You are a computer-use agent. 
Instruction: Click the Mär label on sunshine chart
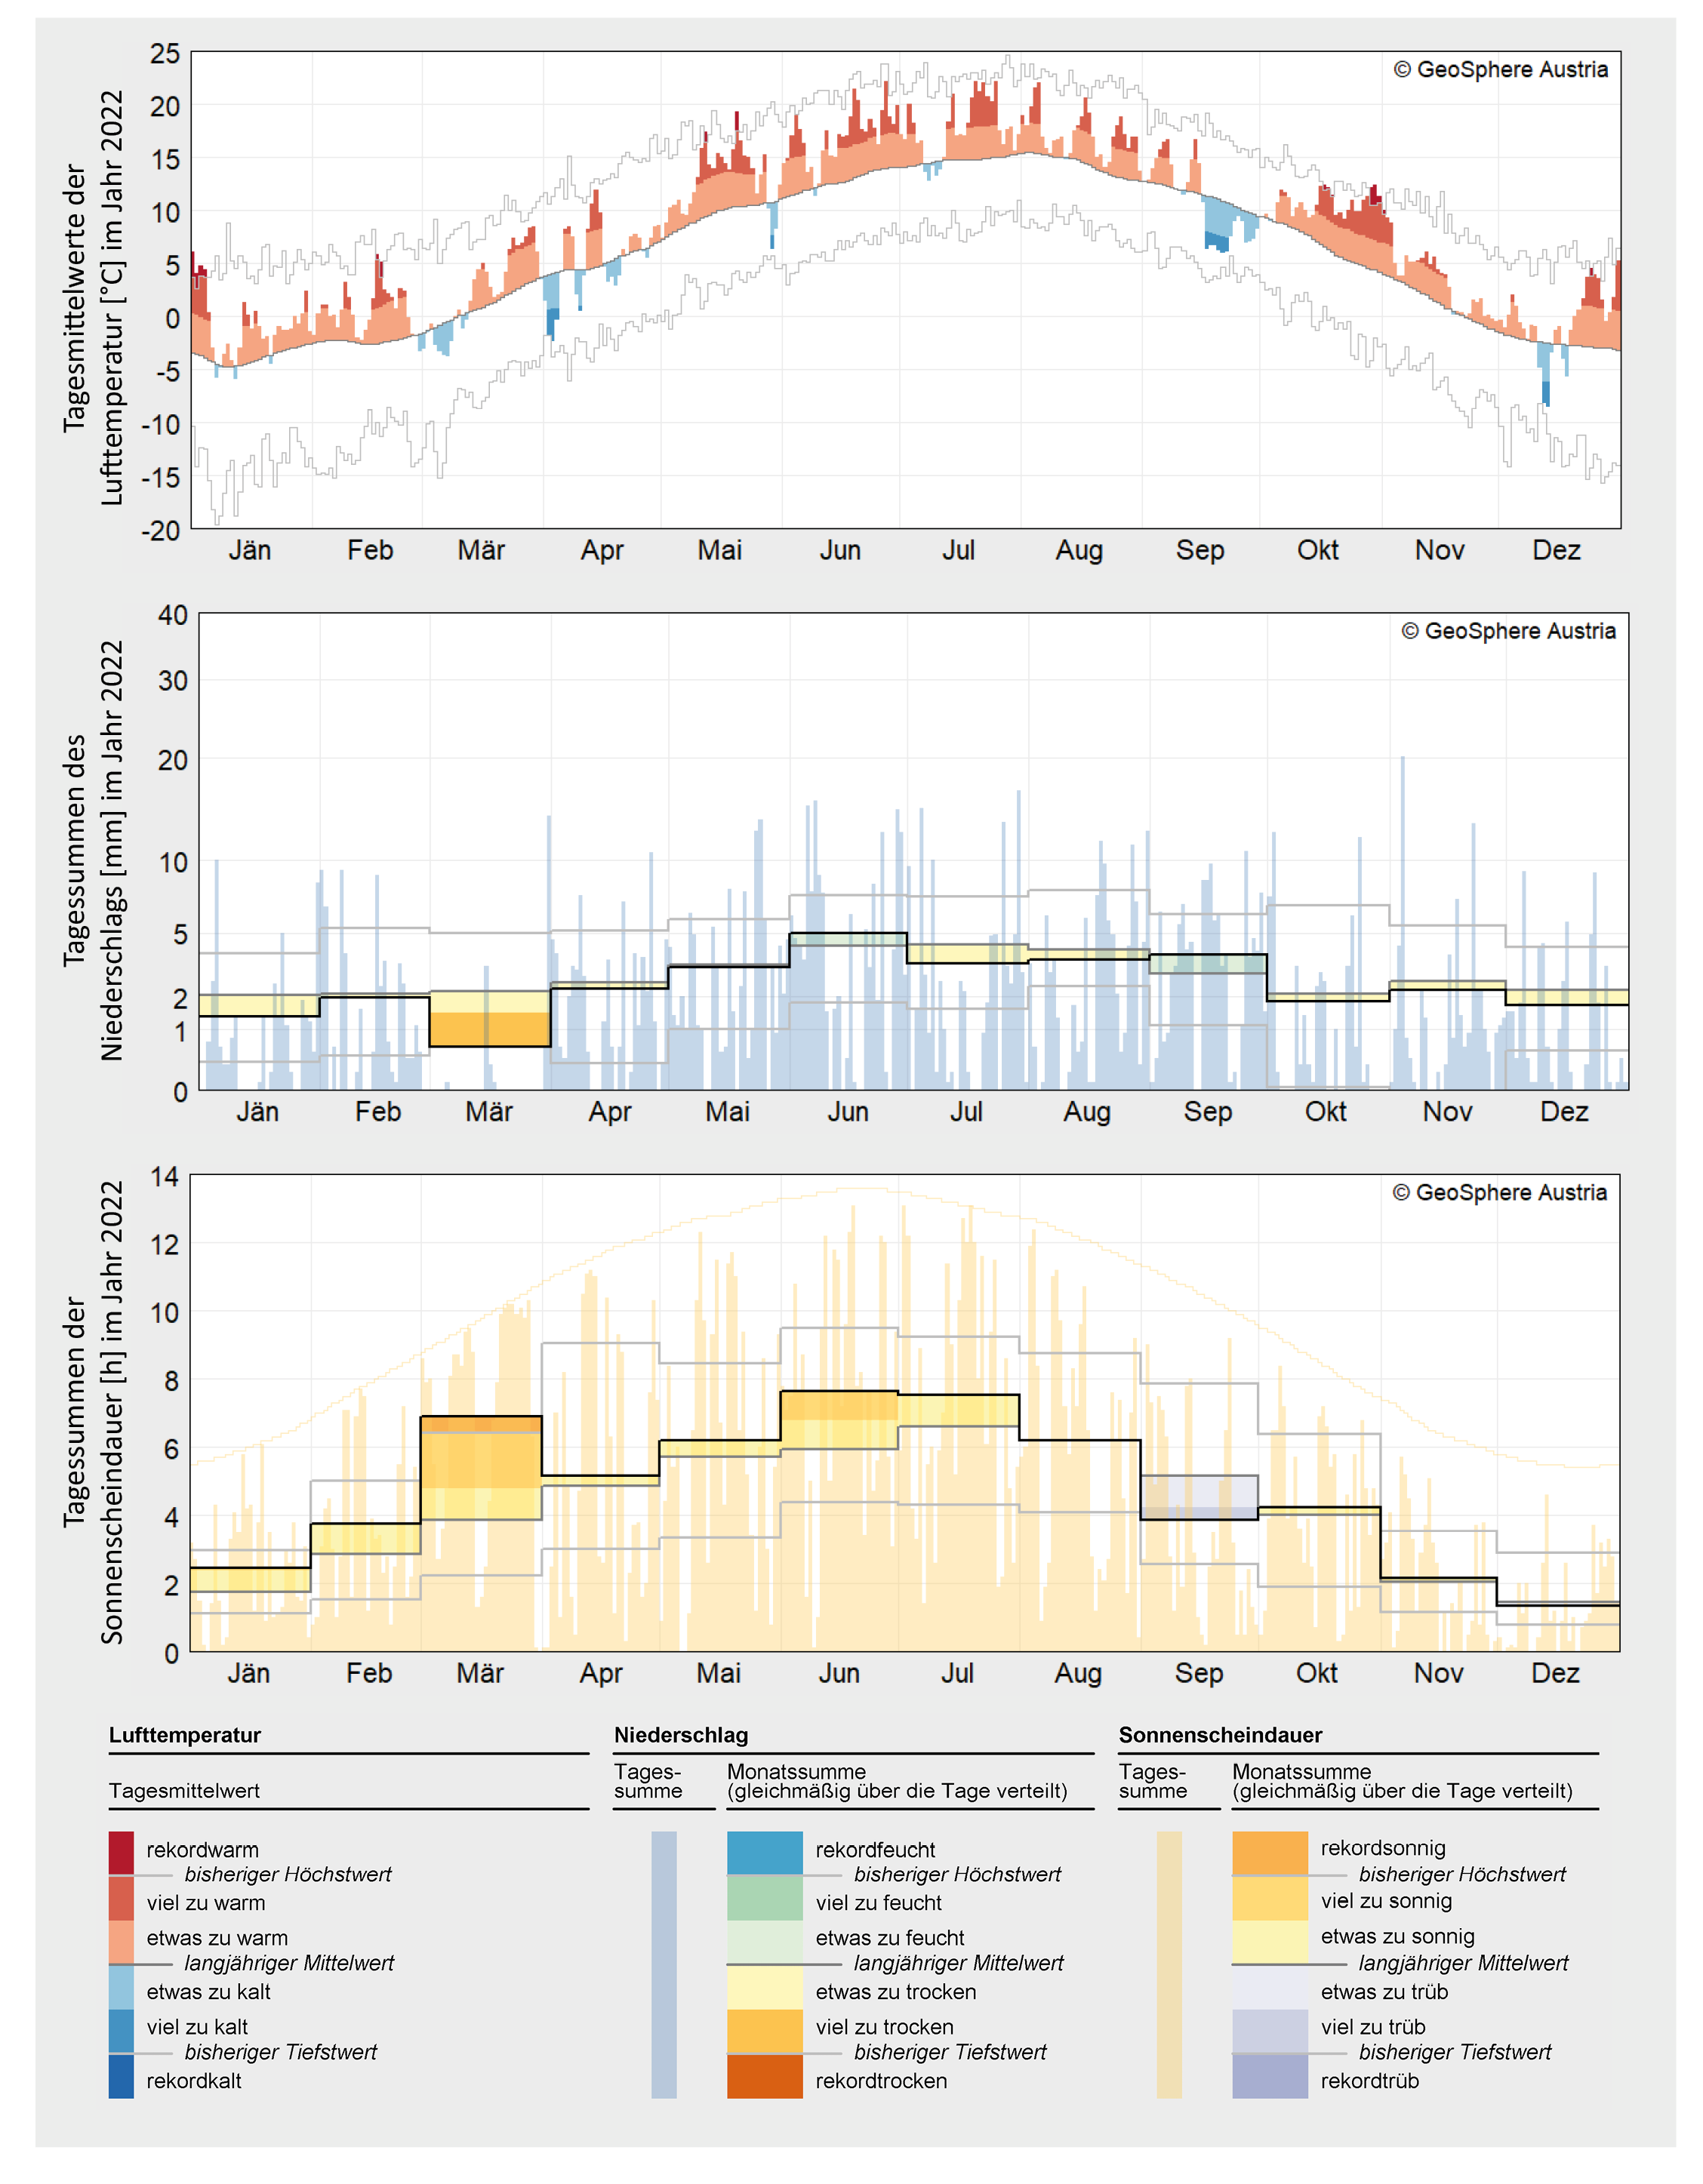(480, 1673)
